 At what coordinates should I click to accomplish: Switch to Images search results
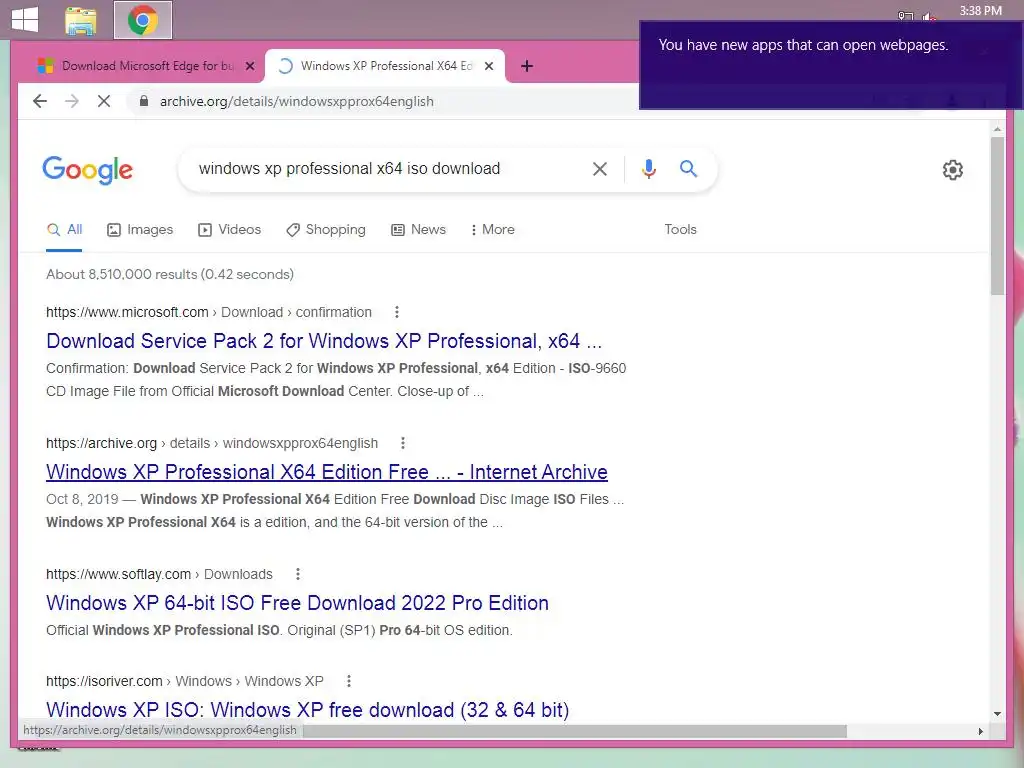(x=140, y=229)
